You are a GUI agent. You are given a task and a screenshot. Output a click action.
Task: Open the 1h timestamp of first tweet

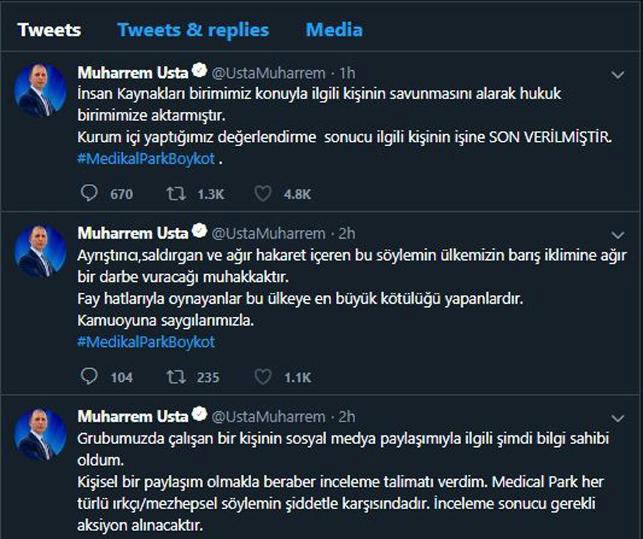pyautogui.click(x=348, y=73)
